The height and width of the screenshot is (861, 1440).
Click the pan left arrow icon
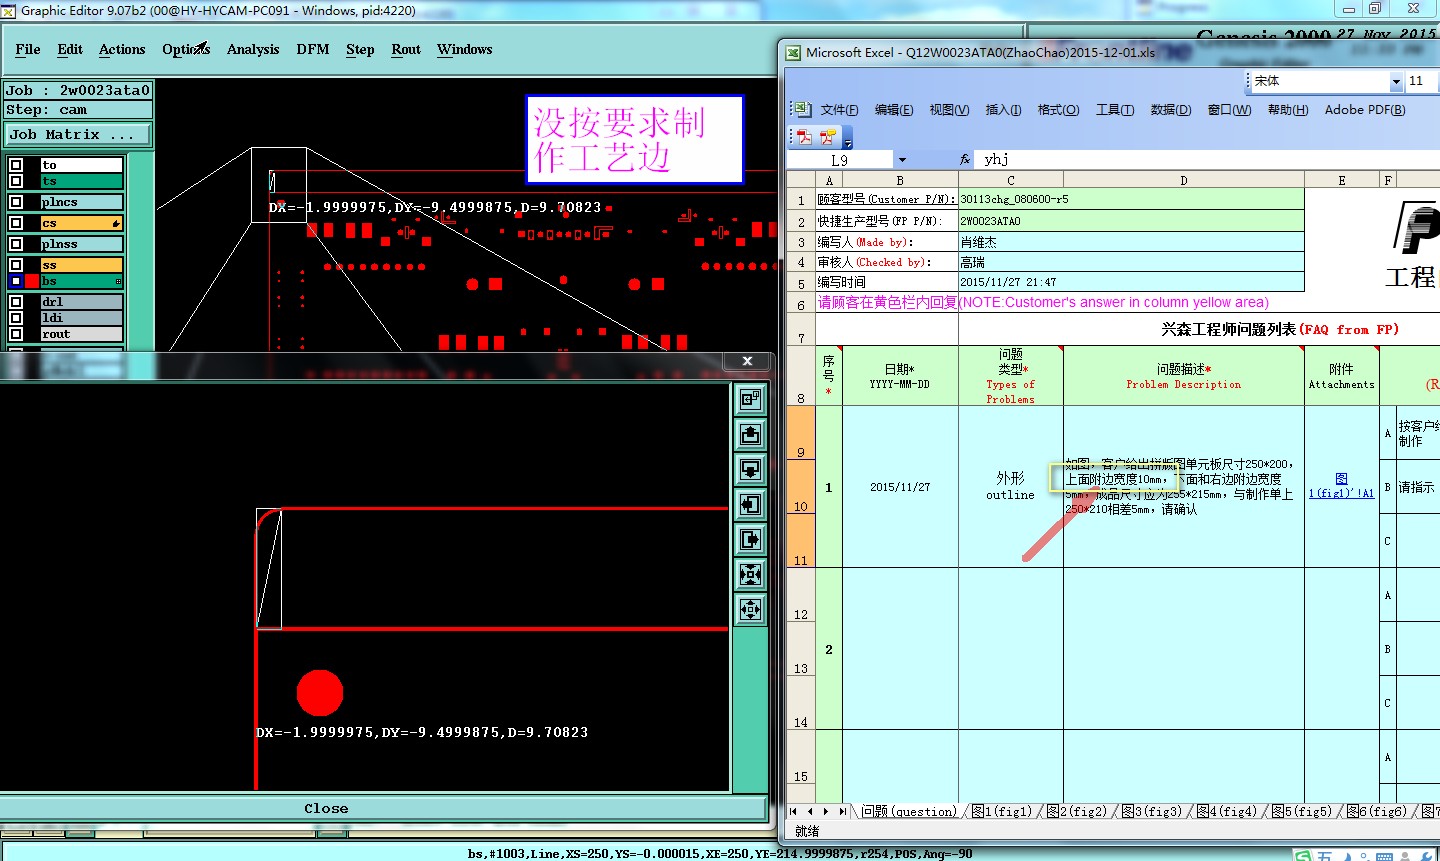click(750, 505)
